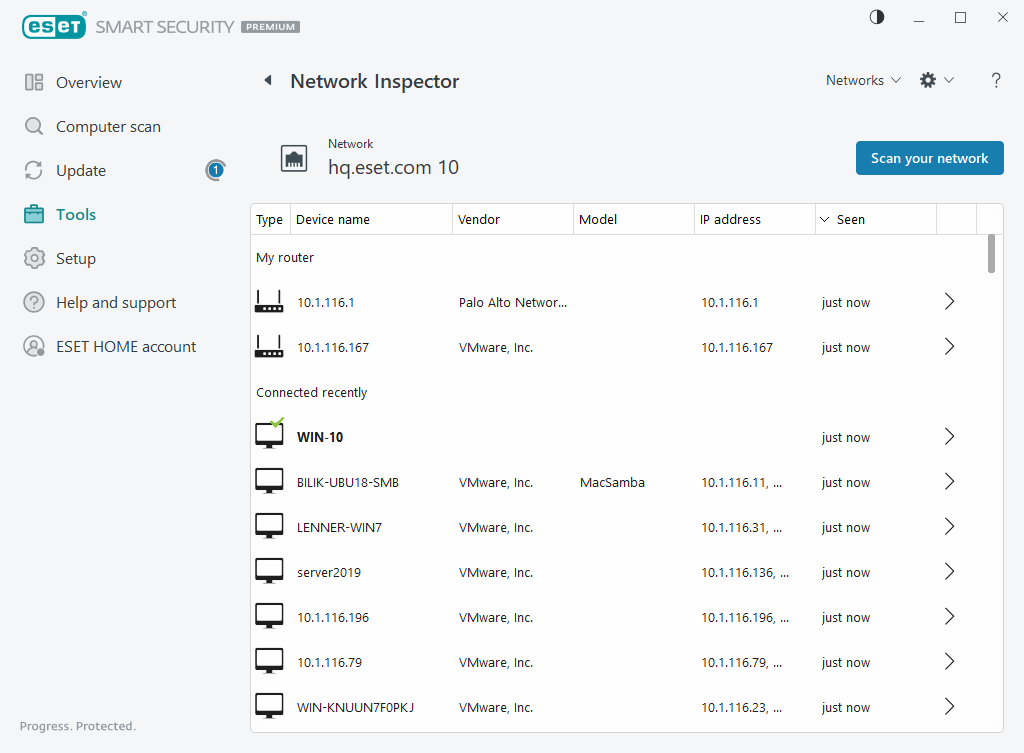Click the back arrow beside Network Inspector
This screenshot has height=753, width=1024.
click(x=268, y=80)
